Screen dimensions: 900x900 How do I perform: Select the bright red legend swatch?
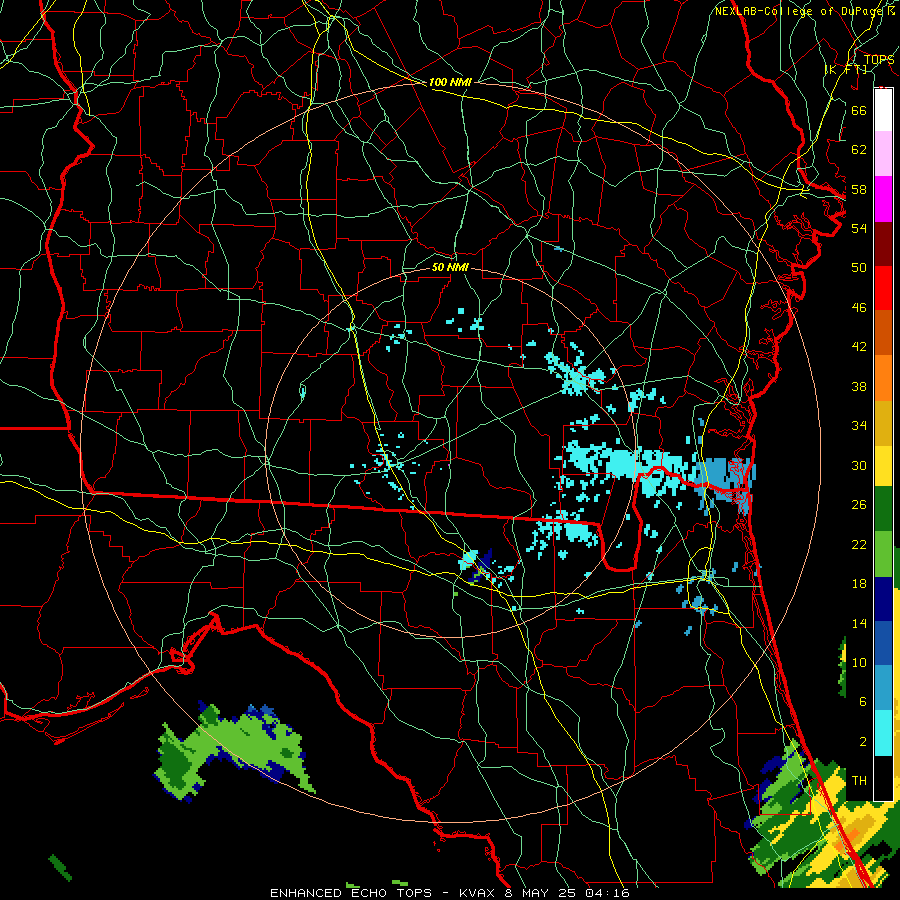point(883,288)
